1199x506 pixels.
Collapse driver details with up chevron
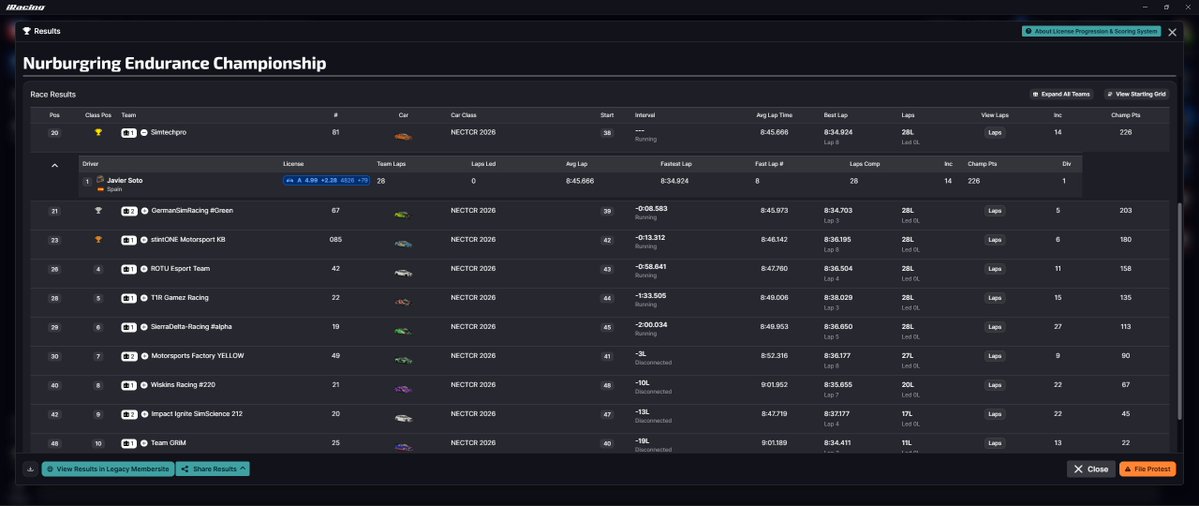tap(54, 165)
